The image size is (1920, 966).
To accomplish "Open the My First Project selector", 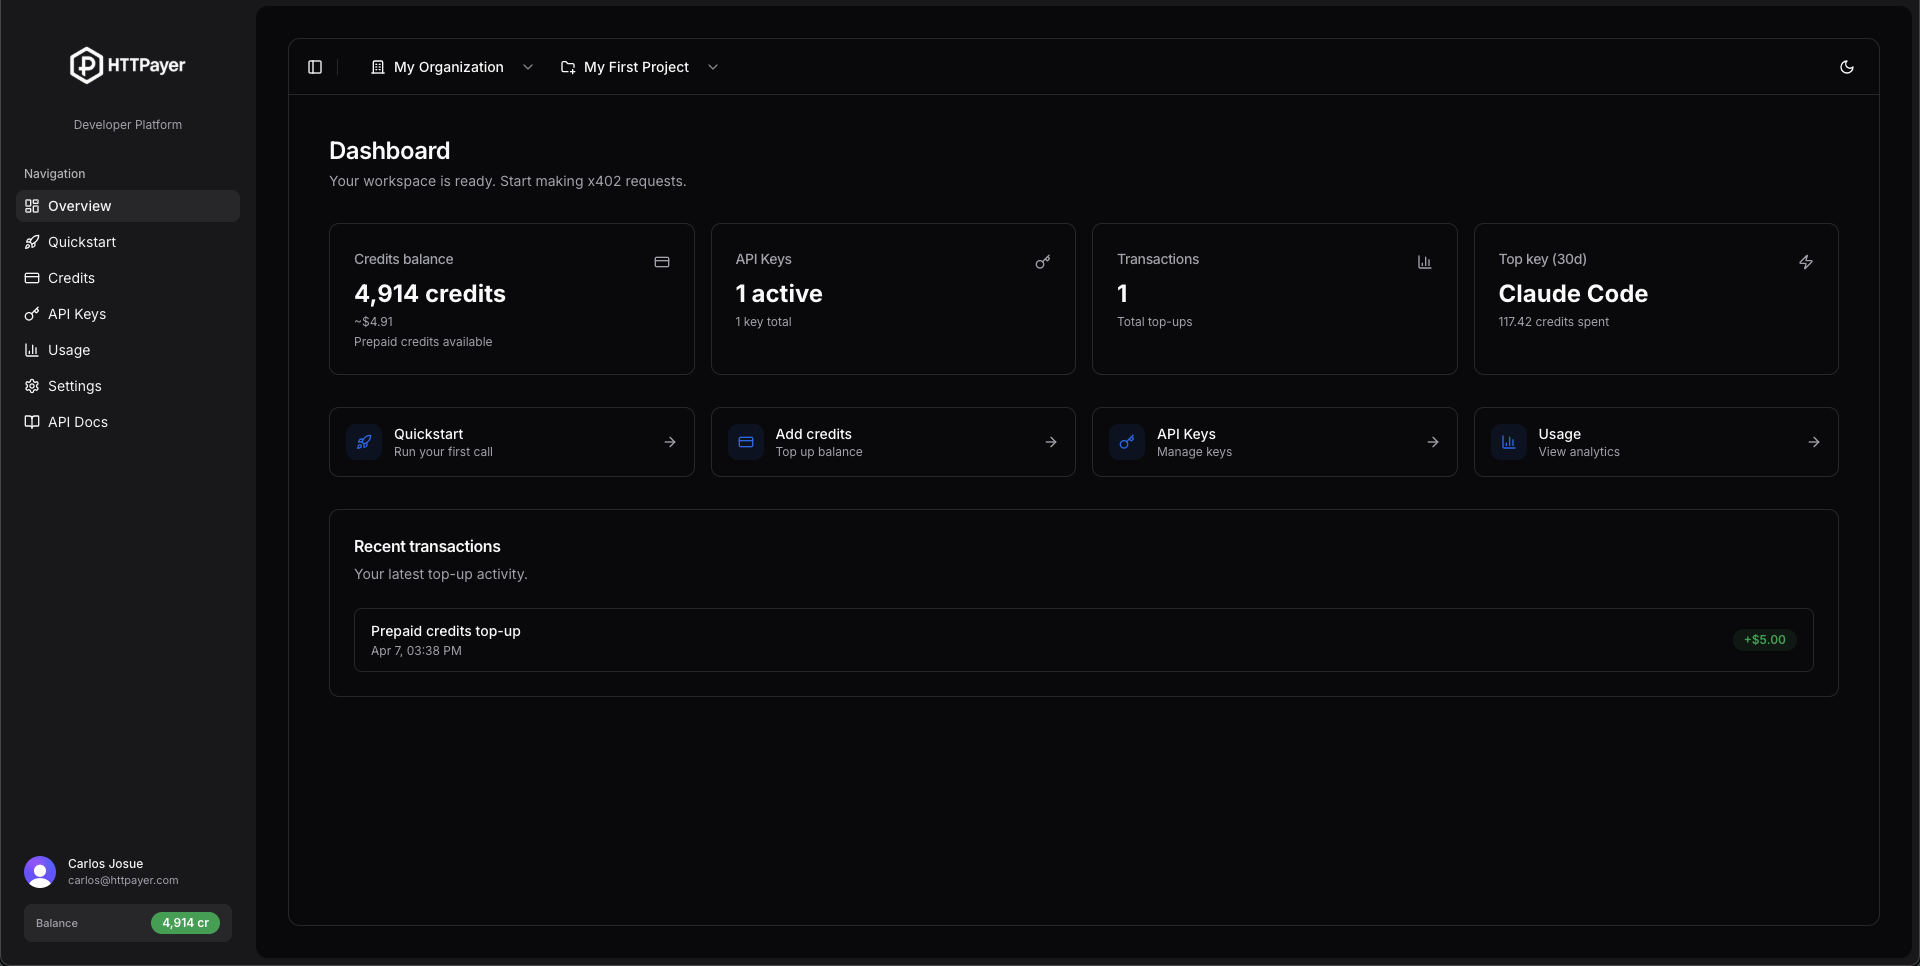I will pos(638,67).
